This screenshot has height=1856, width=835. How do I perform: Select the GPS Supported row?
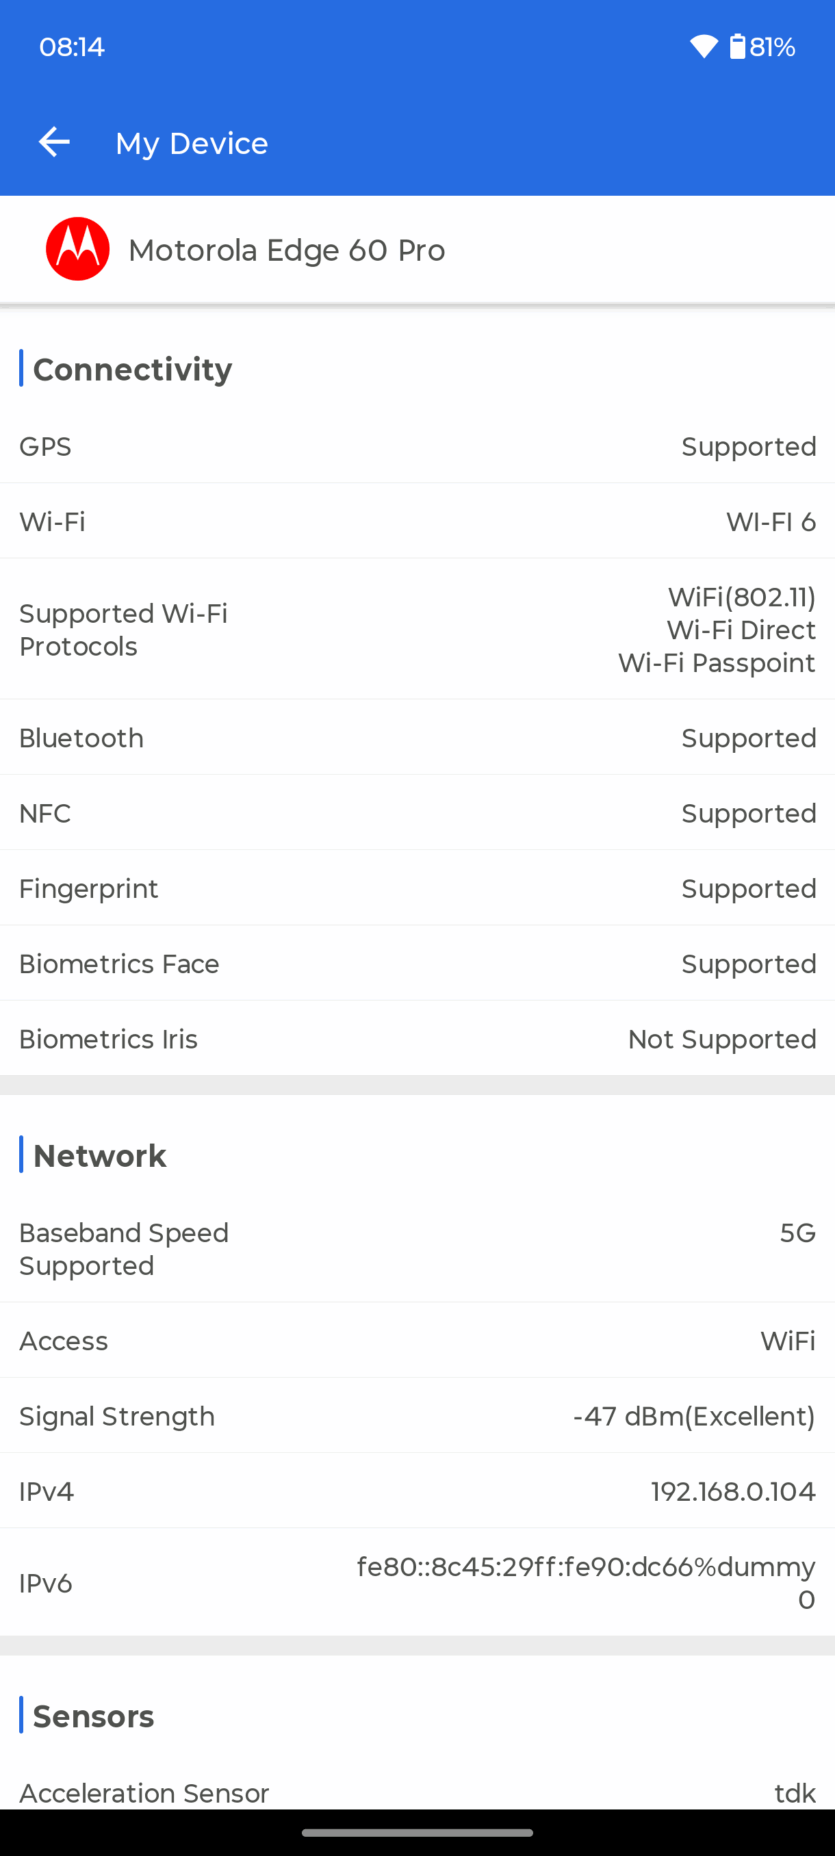click(417, 447)
